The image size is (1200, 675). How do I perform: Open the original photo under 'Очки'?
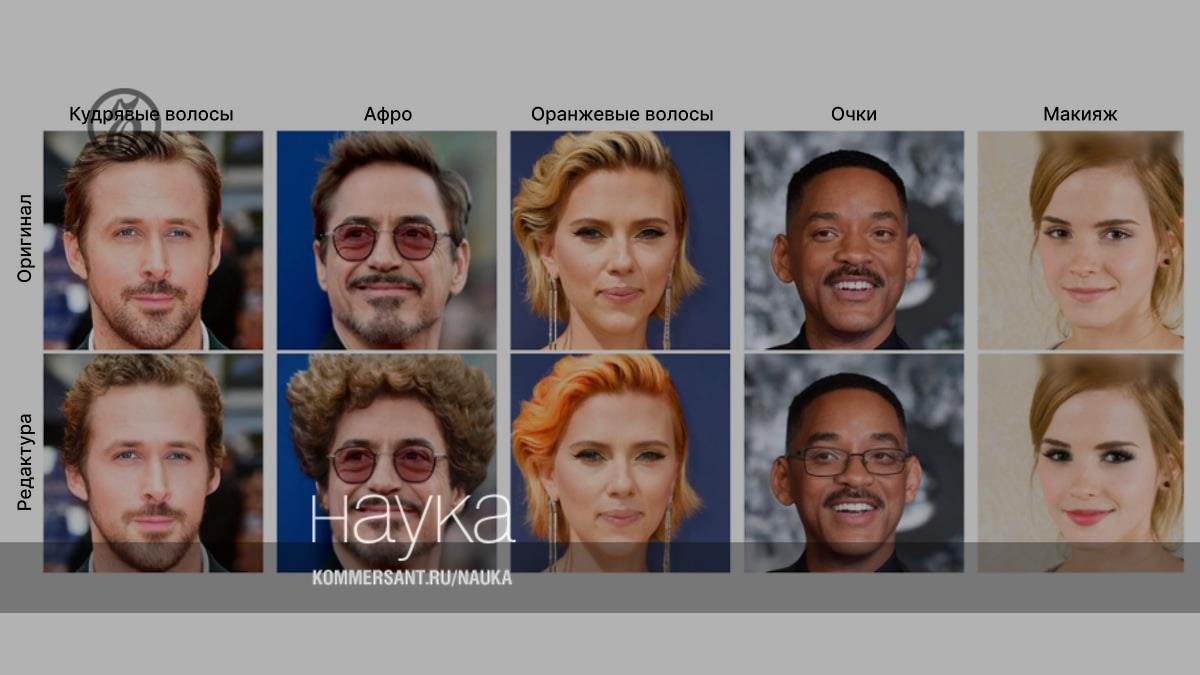[x=854, y=240]
